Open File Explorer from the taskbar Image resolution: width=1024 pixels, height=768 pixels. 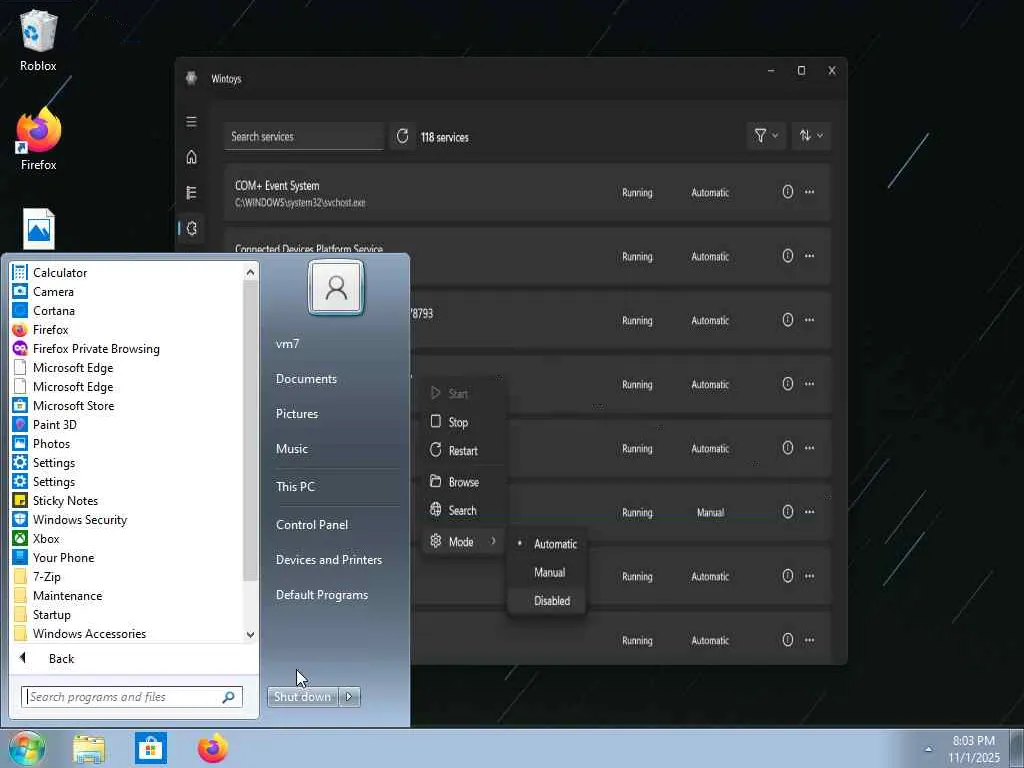(89, 748)
